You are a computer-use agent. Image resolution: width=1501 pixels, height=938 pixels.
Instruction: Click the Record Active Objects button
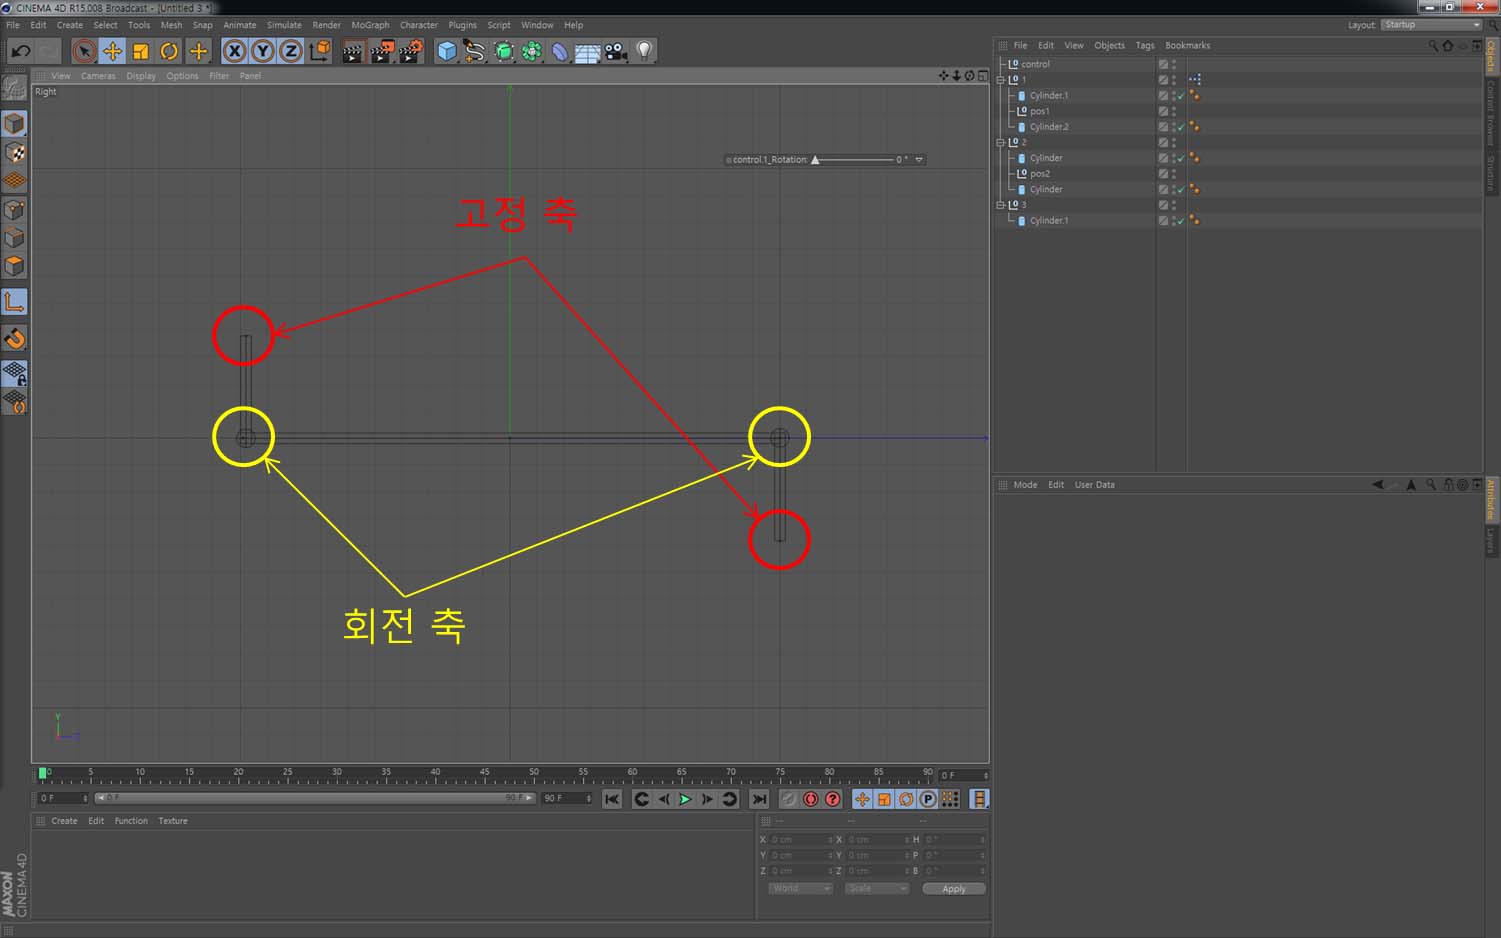click(789, 799)
